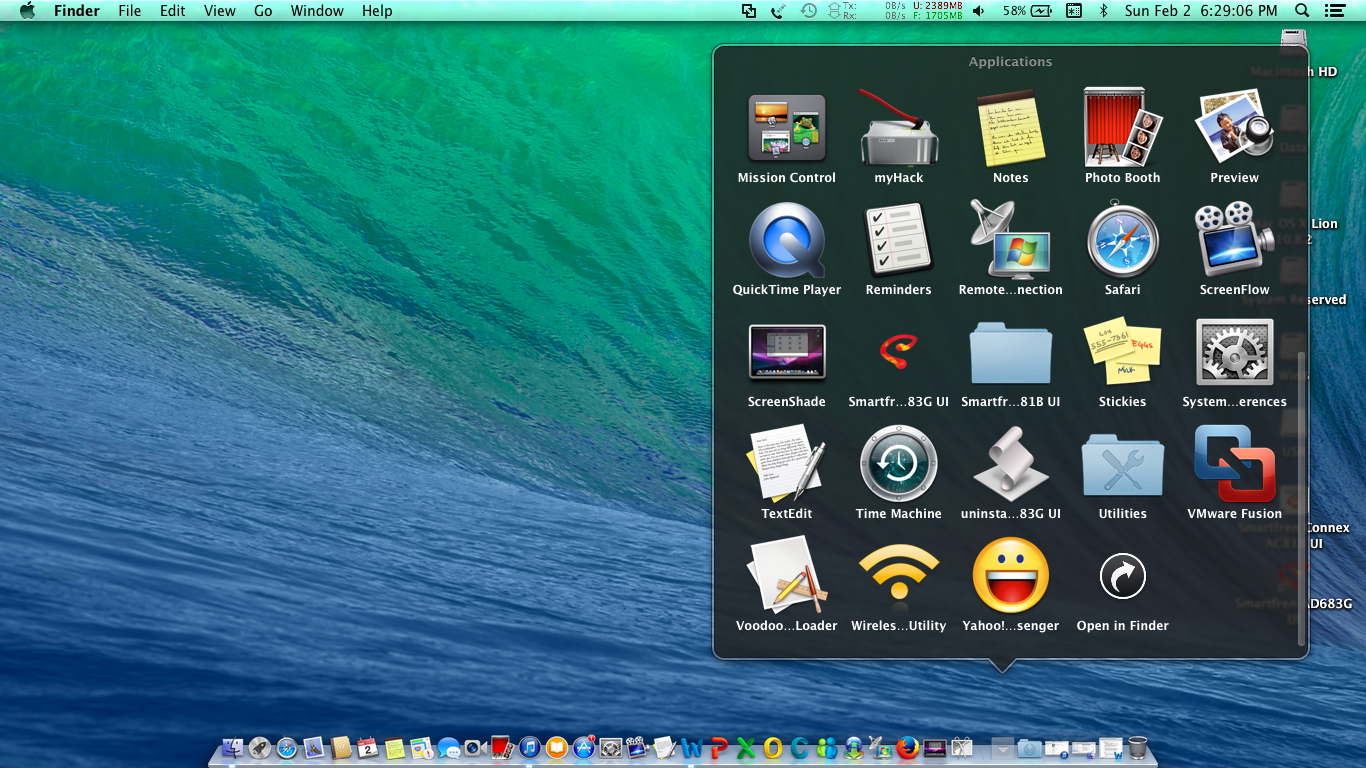Open Time Machine

click(899, 464)
